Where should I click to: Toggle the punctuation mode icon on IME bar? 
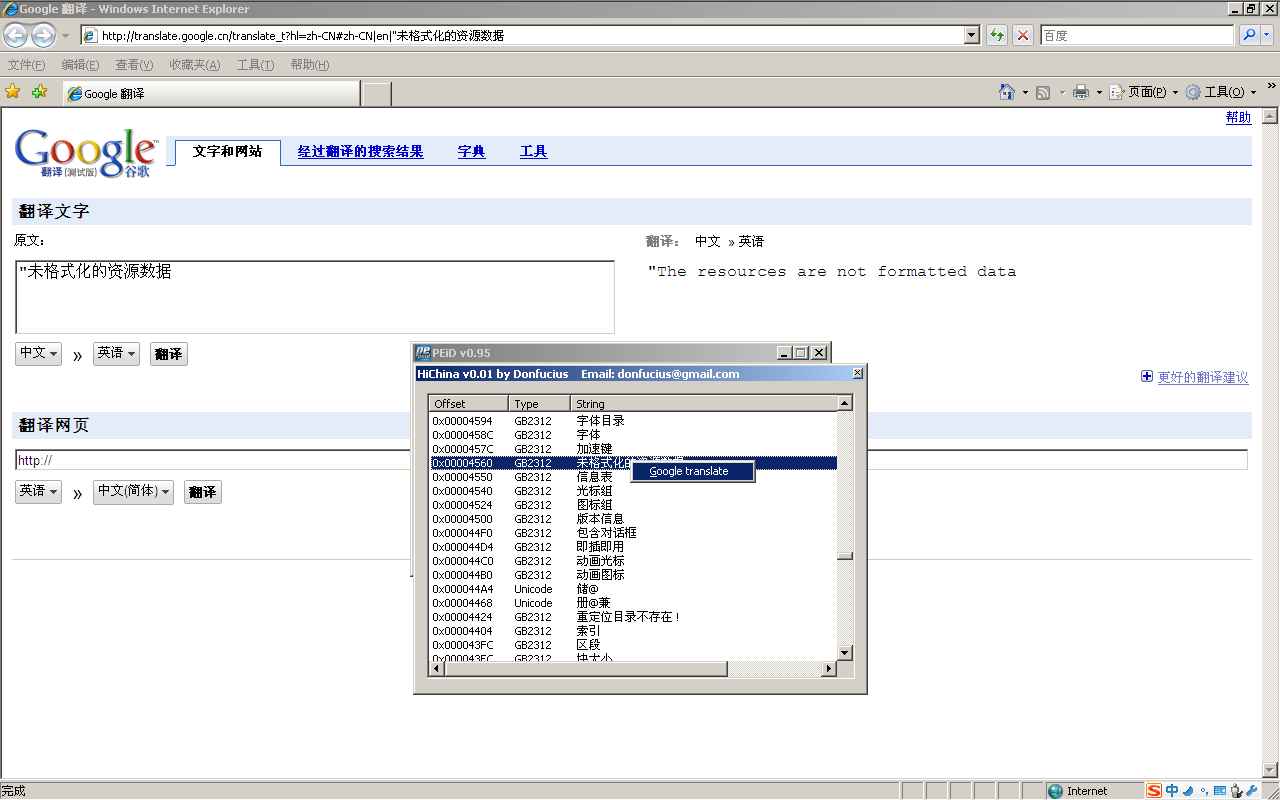click(1203, 791)
